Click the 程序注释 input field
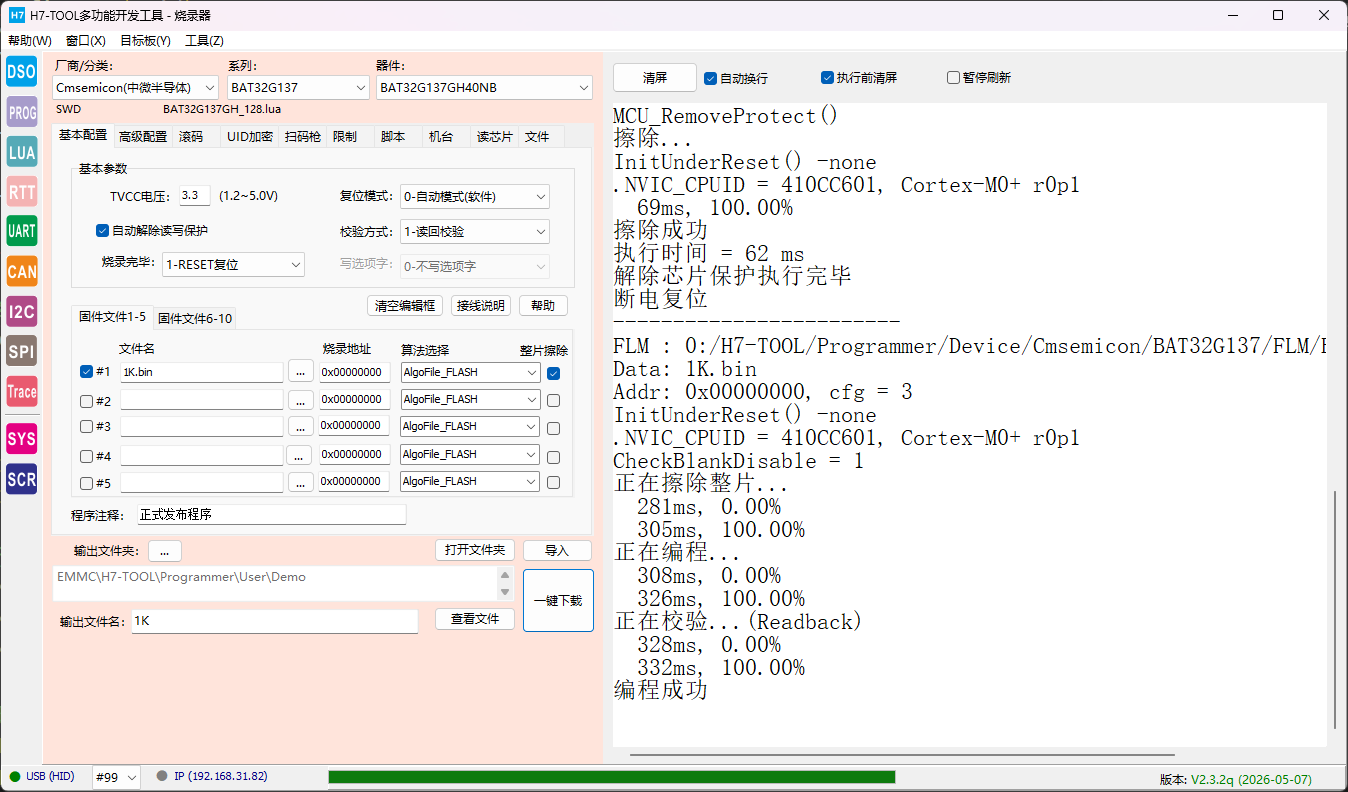 click(272, 514)
